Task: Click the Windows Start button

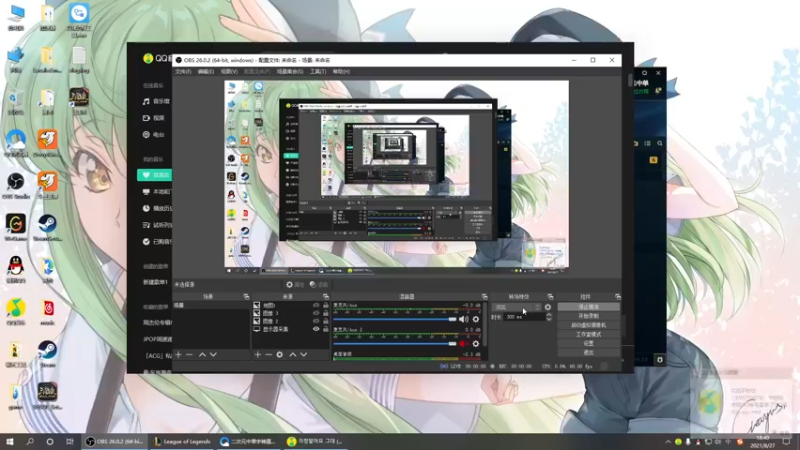Action: [x=10, y=441]
